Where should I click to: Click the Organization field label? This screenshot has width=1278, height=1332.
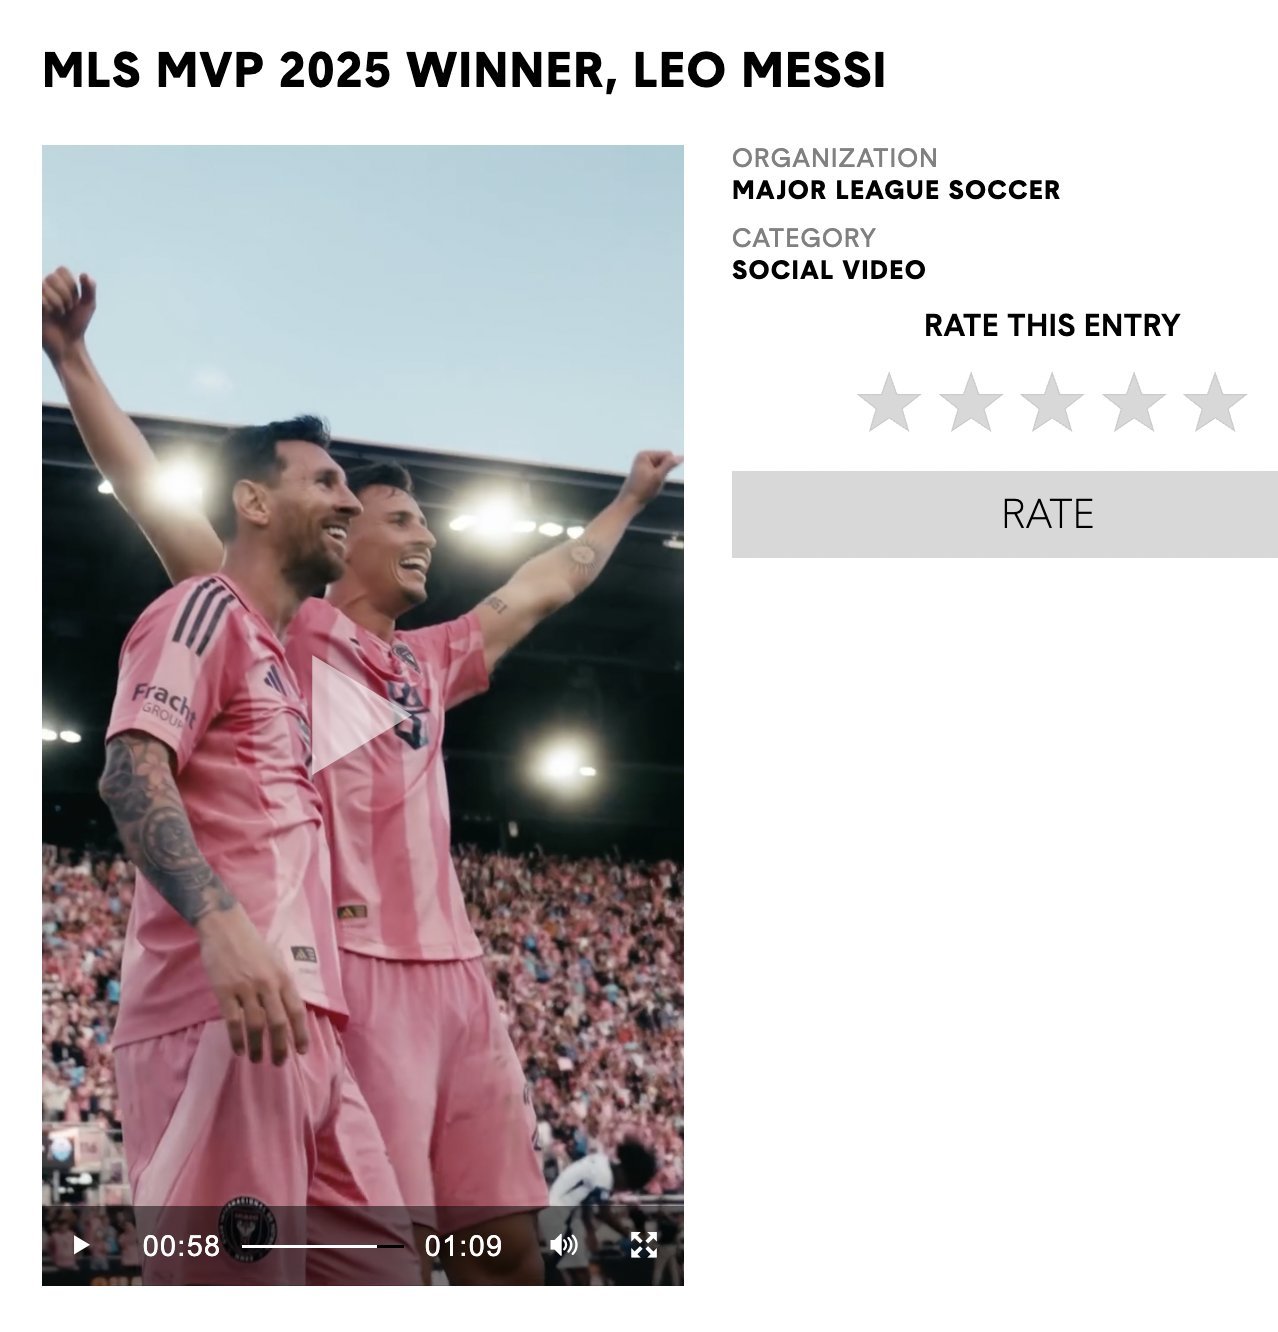[x=835, y=158]
